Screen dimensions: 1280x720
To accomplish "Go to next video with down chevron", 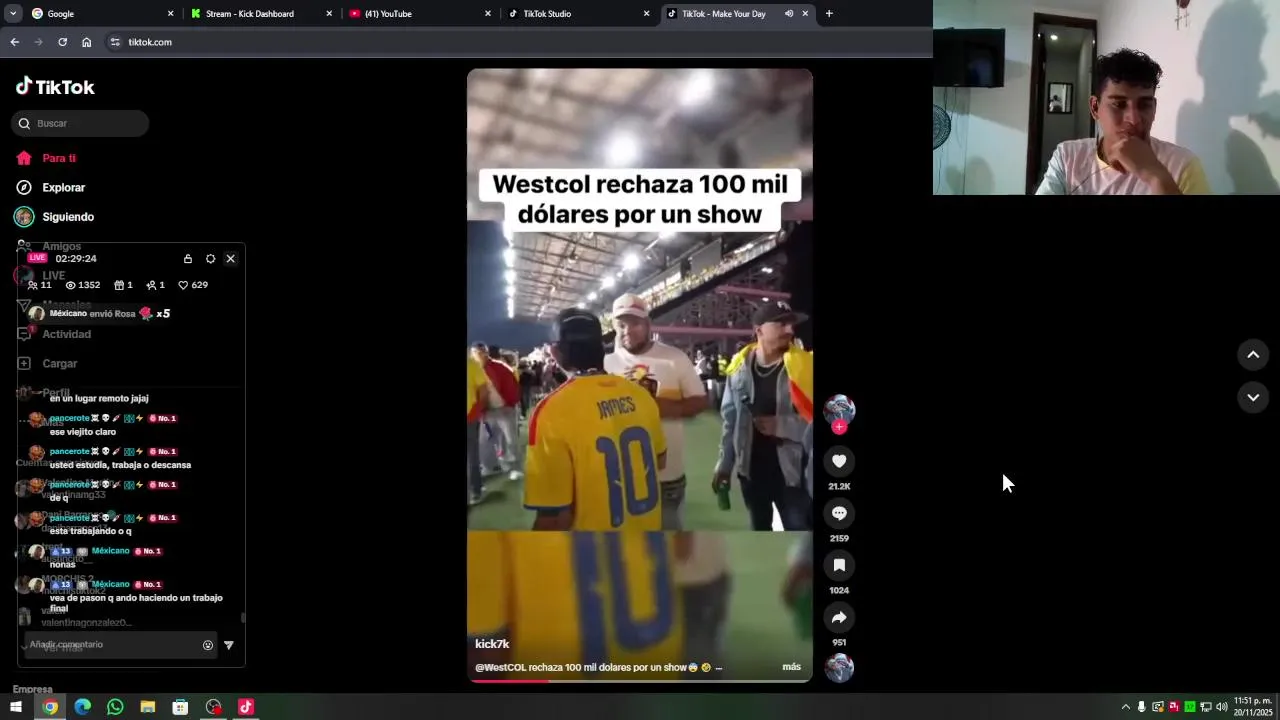I will click(x=1253, y=397).
